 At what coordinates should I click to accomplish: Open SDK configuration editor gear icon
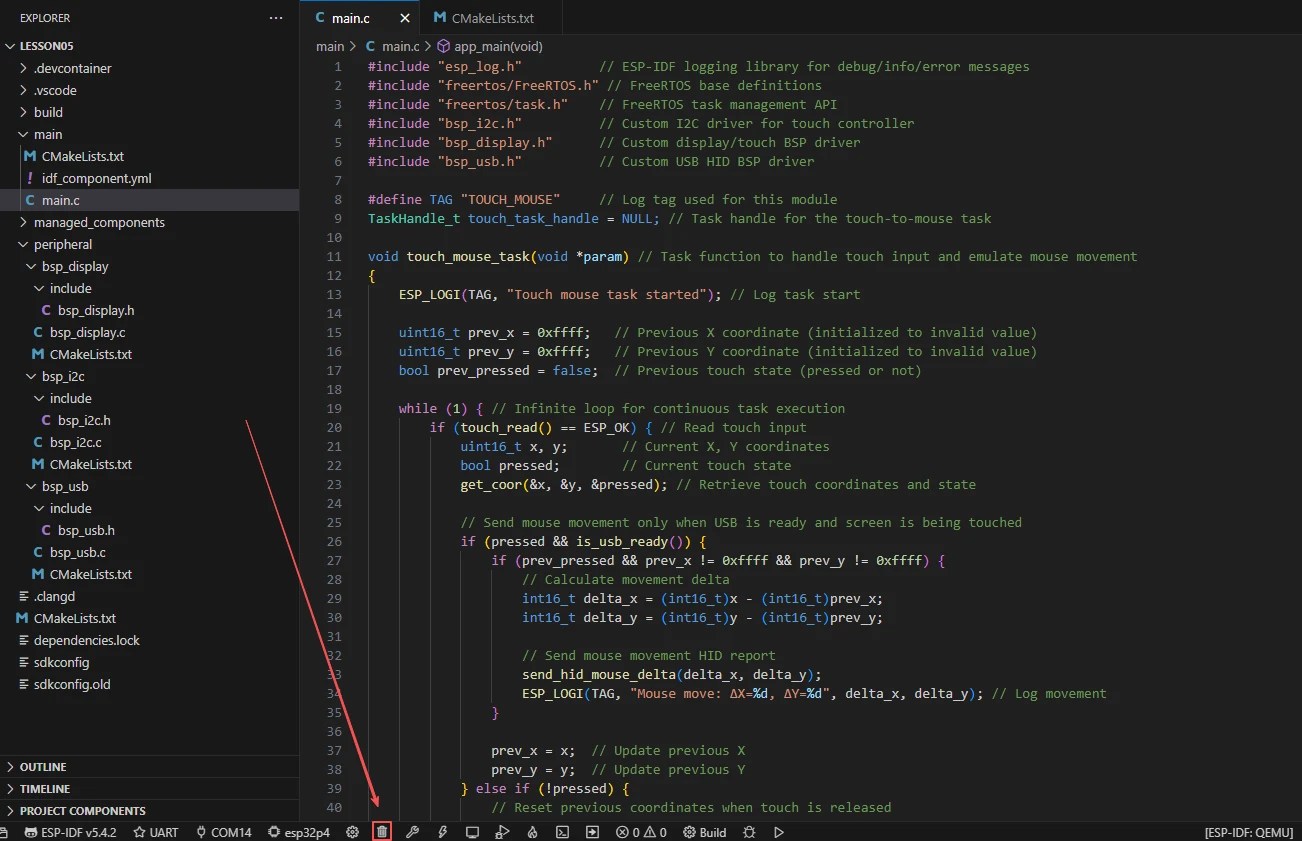352,832
